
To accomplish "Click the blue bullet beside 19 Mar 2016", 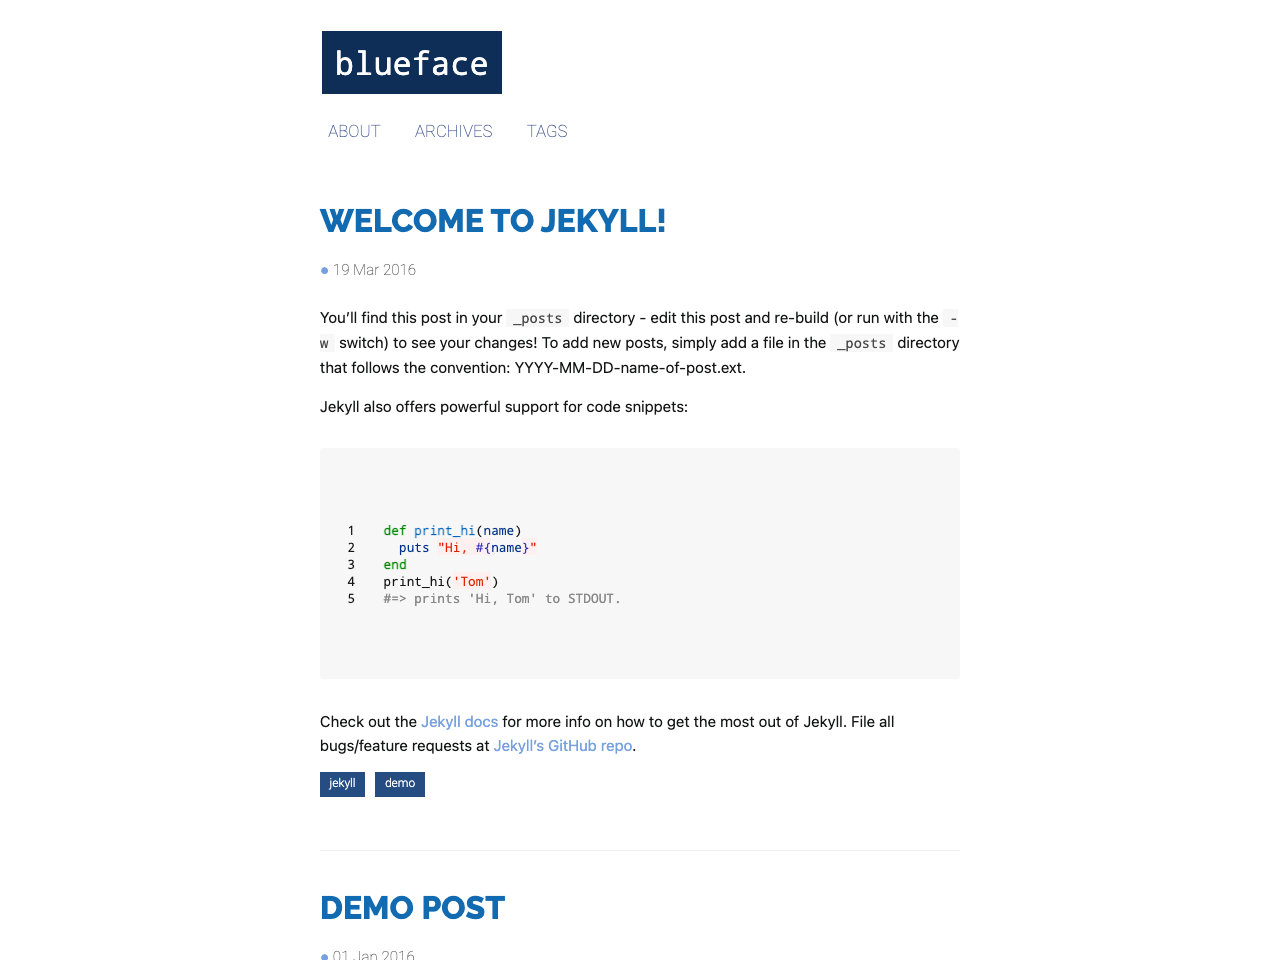I will [323, 270].
